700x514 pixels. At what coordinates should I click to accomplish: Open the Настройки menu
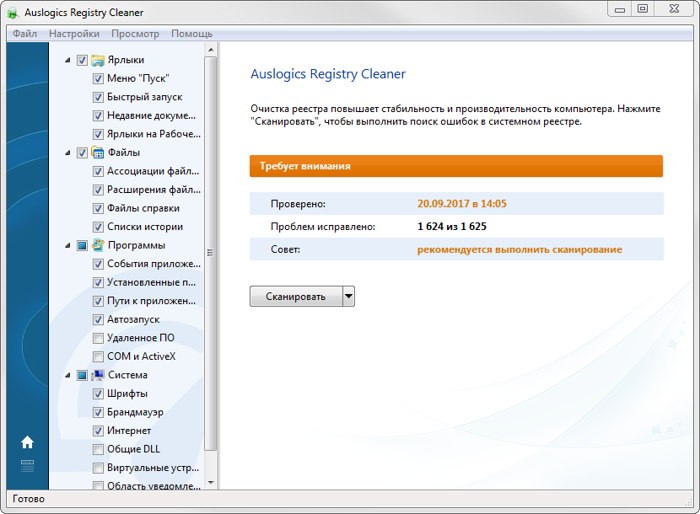[74, 34]
